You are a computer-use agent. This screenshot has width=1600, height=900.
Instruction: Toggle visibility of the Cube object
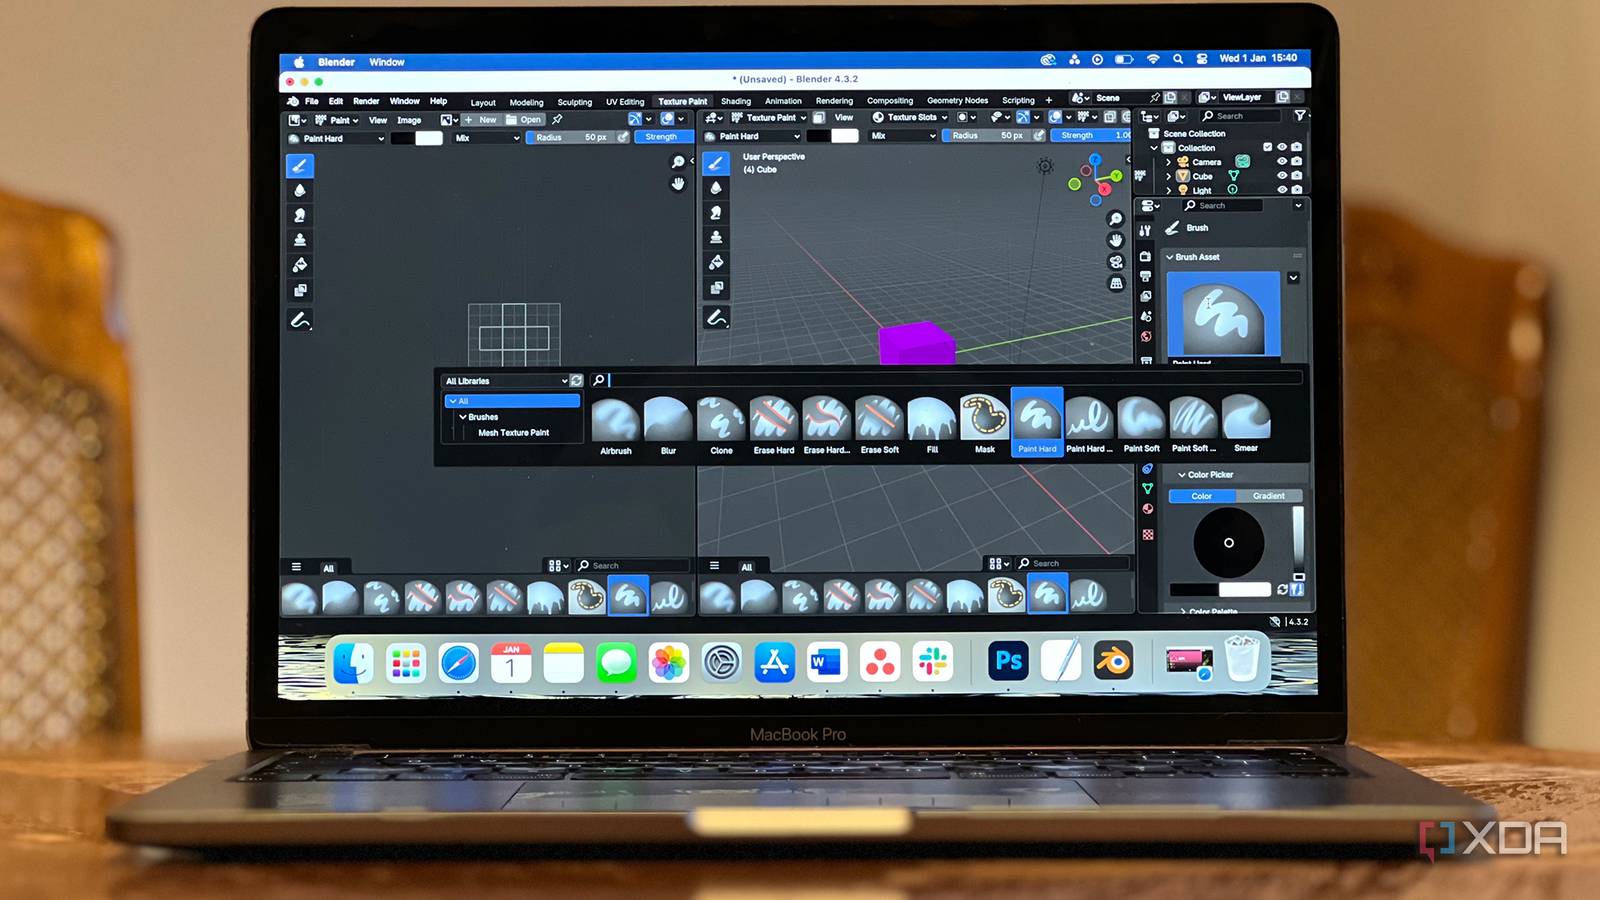(1282, 175)
